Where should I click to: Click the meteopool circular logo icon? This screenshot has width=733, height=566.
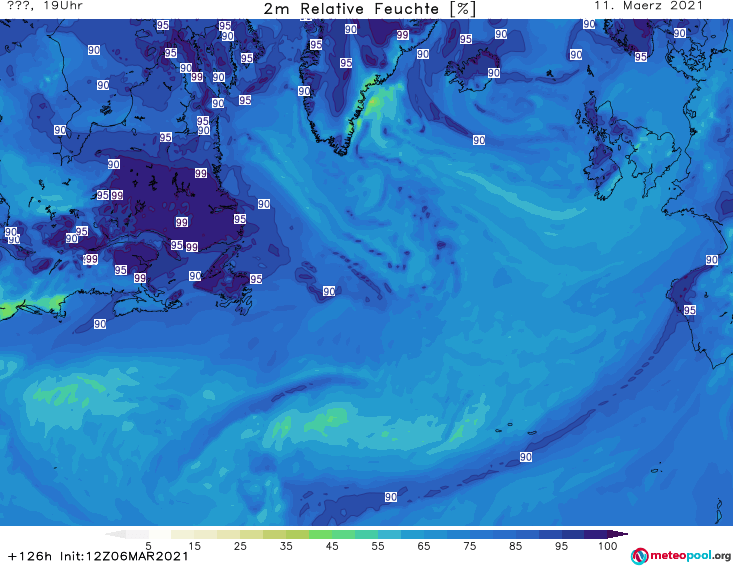point(639,556)
